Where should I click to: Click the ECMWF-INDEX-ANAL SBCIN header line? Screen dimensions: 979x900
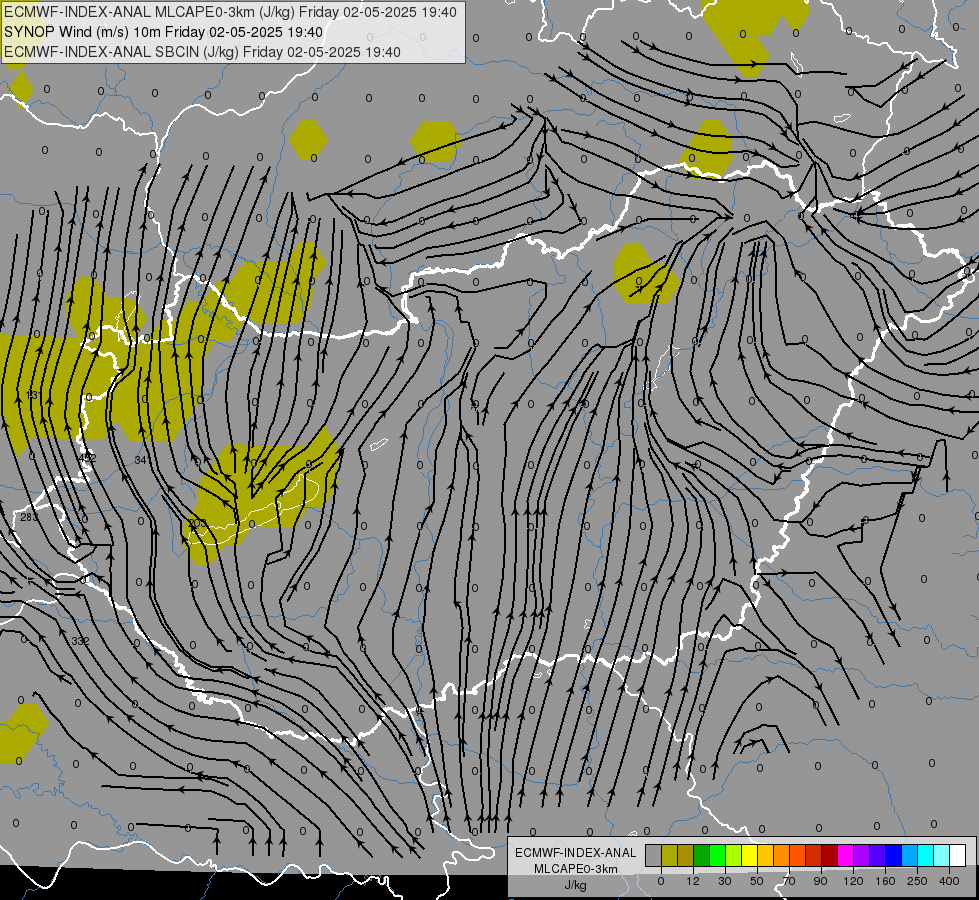click(202, 52)
